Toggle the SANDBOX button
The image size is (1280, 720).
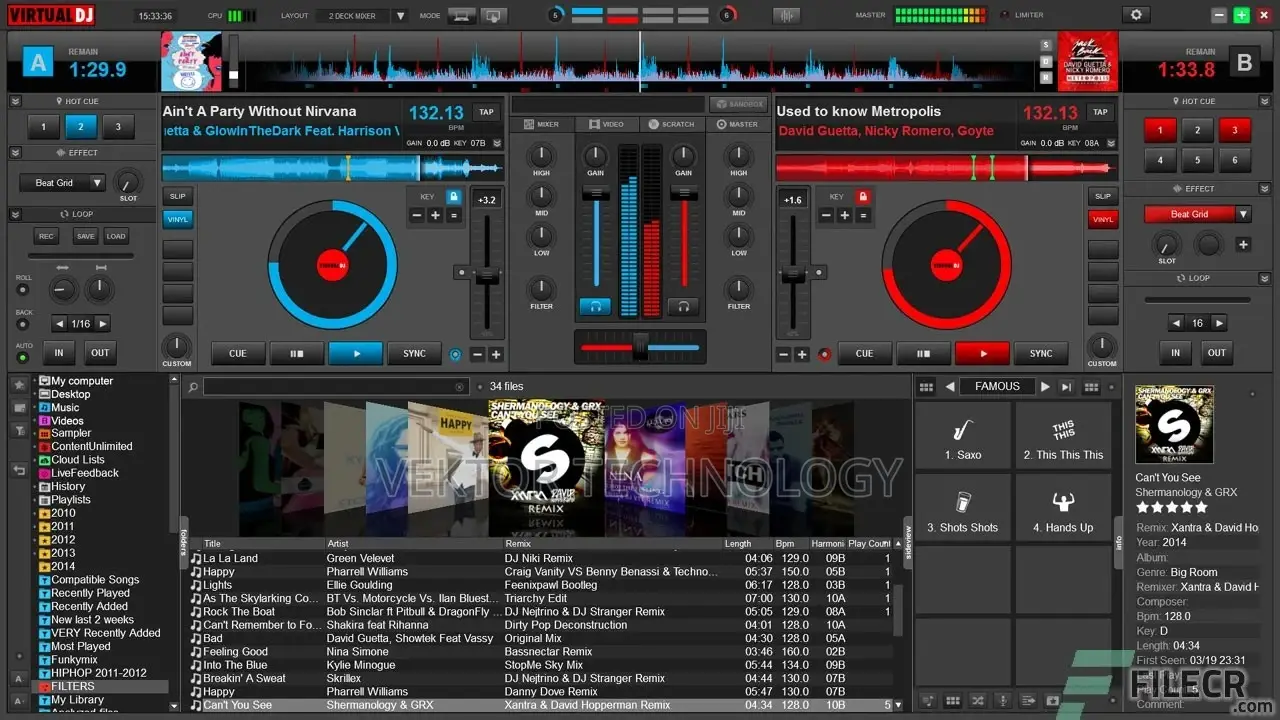pos(738,104)
